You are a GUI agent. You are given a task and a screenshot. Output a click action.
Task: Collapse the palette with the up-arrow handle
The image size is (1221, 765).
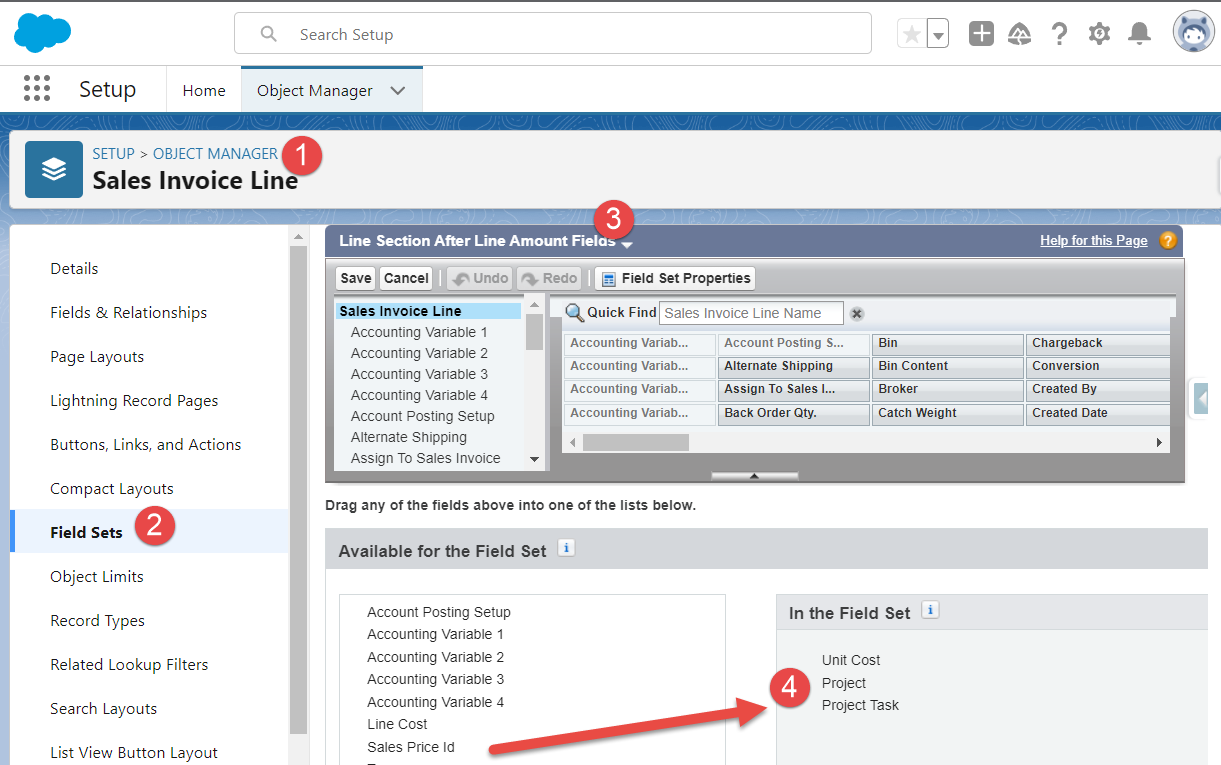point(754,476)
